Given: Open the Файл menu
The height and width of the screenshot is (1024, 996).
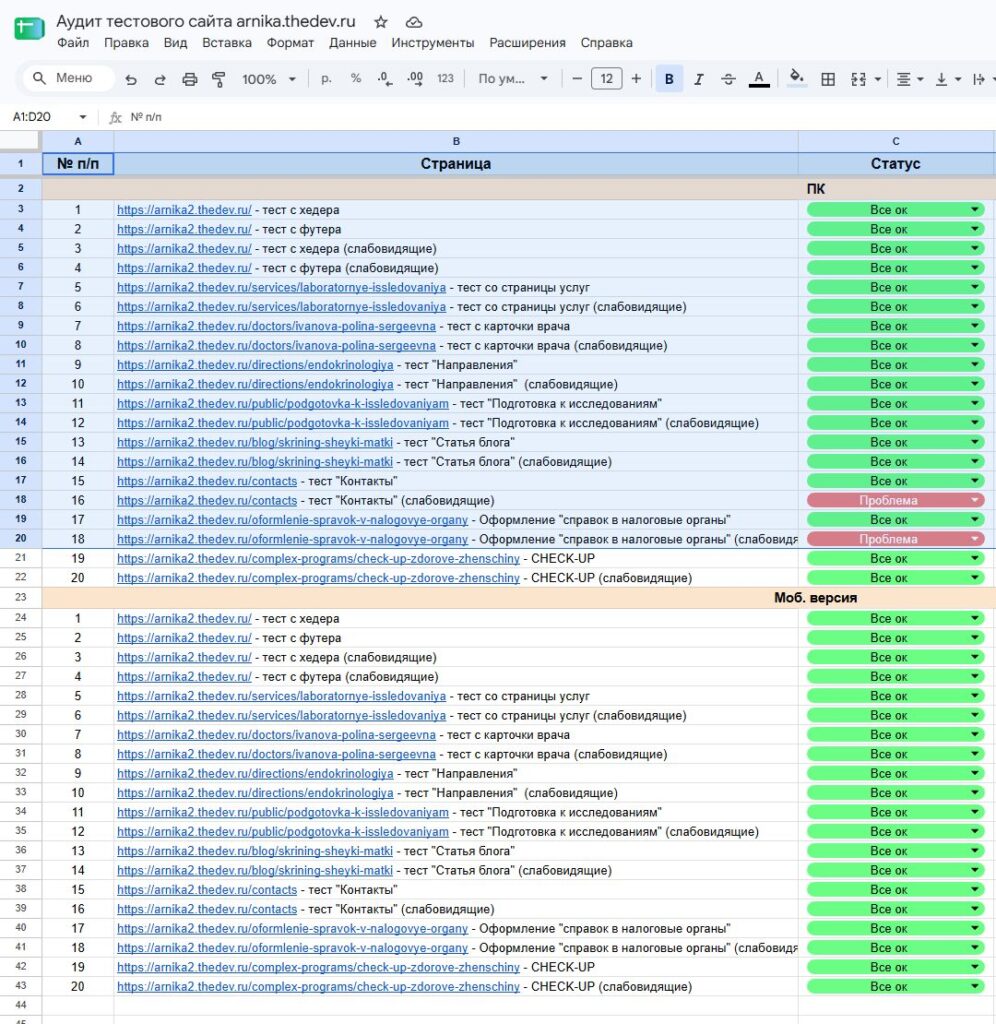Looking at the screenshot, I should 73,42.
